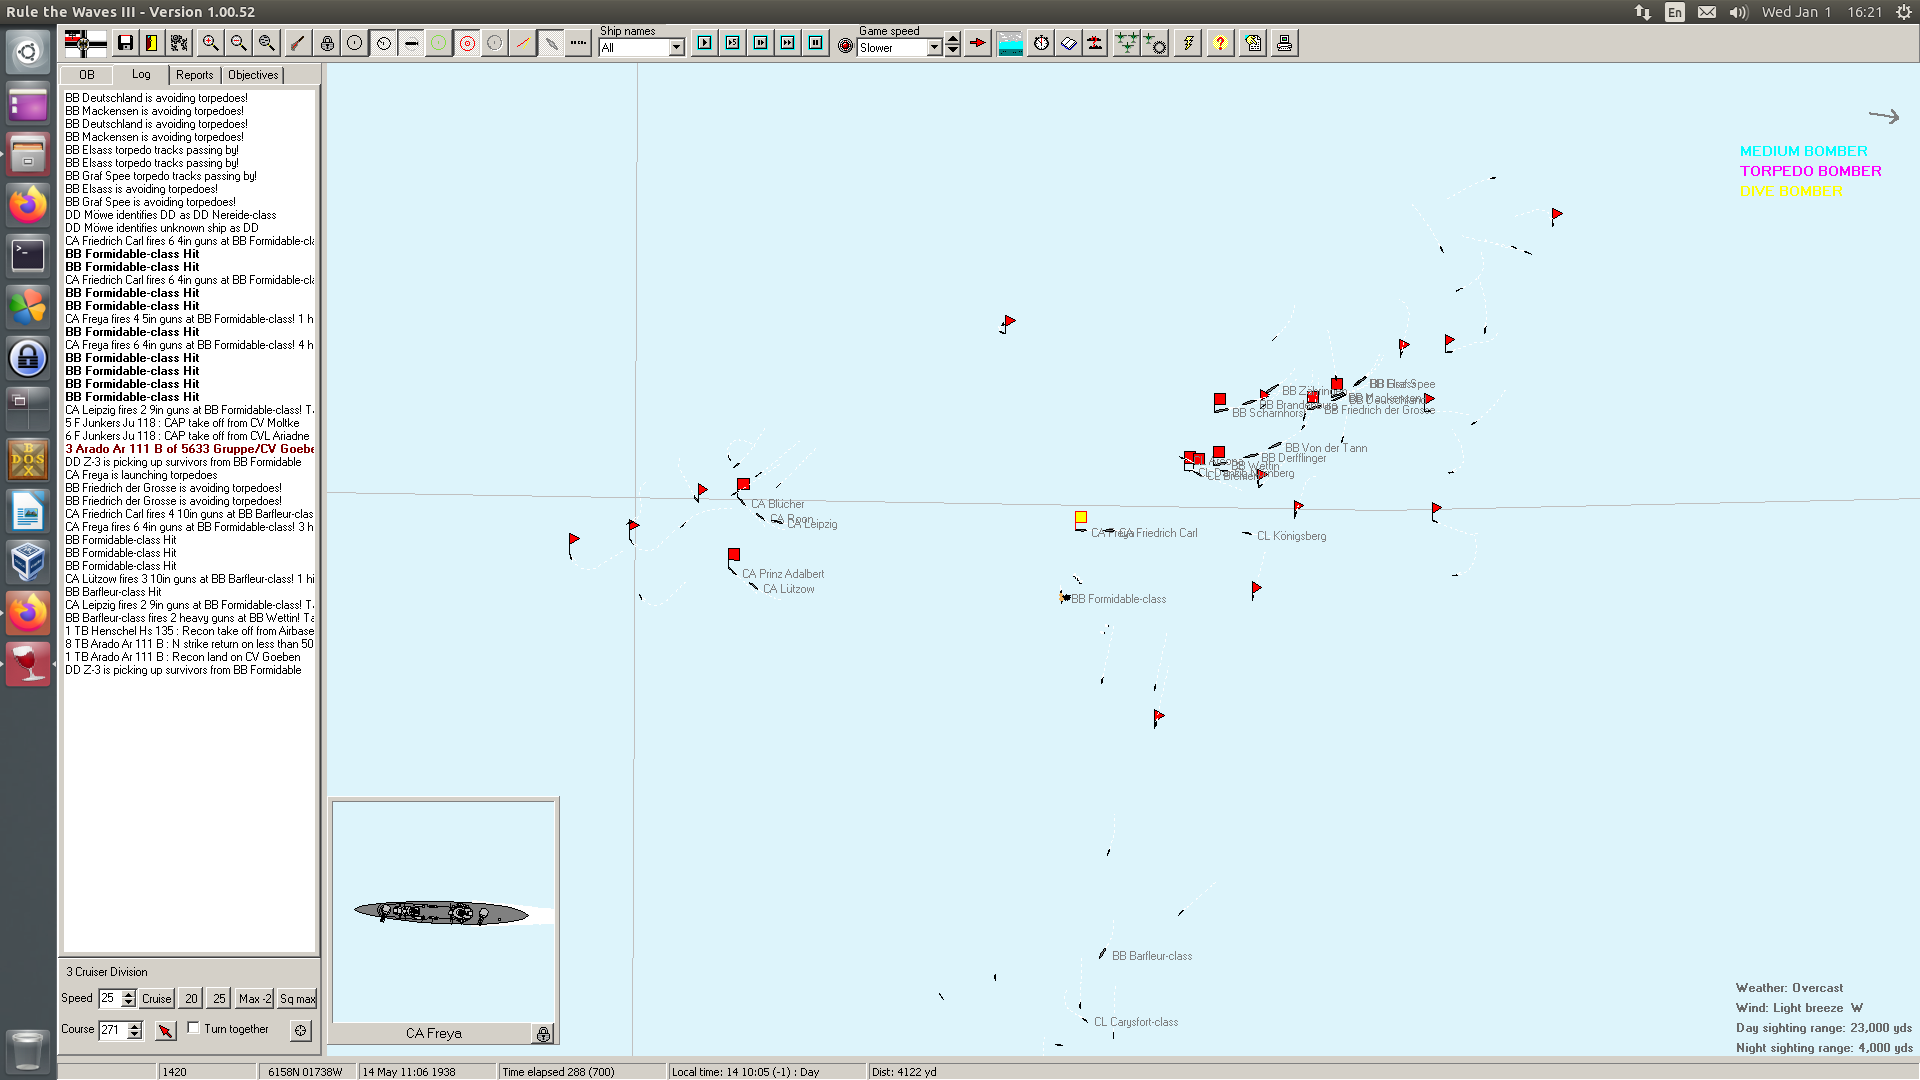Open the Ship names dropdown
This screenshot has height=1080, width=1920.
(x=677, y=48)
